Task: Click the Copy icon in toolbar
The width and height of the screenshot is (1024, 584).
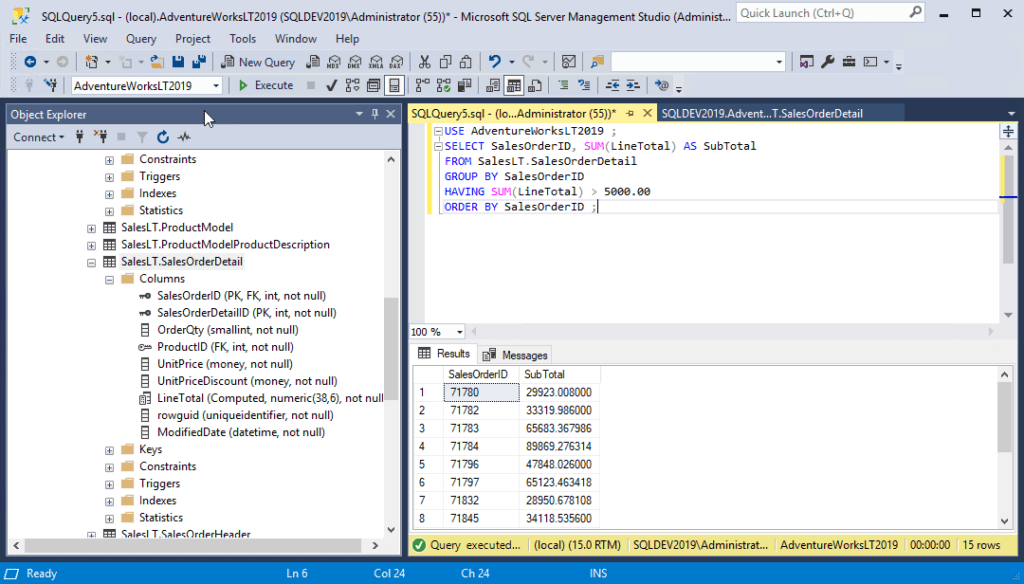Action: pyautogui.click(x=445, y=62)
